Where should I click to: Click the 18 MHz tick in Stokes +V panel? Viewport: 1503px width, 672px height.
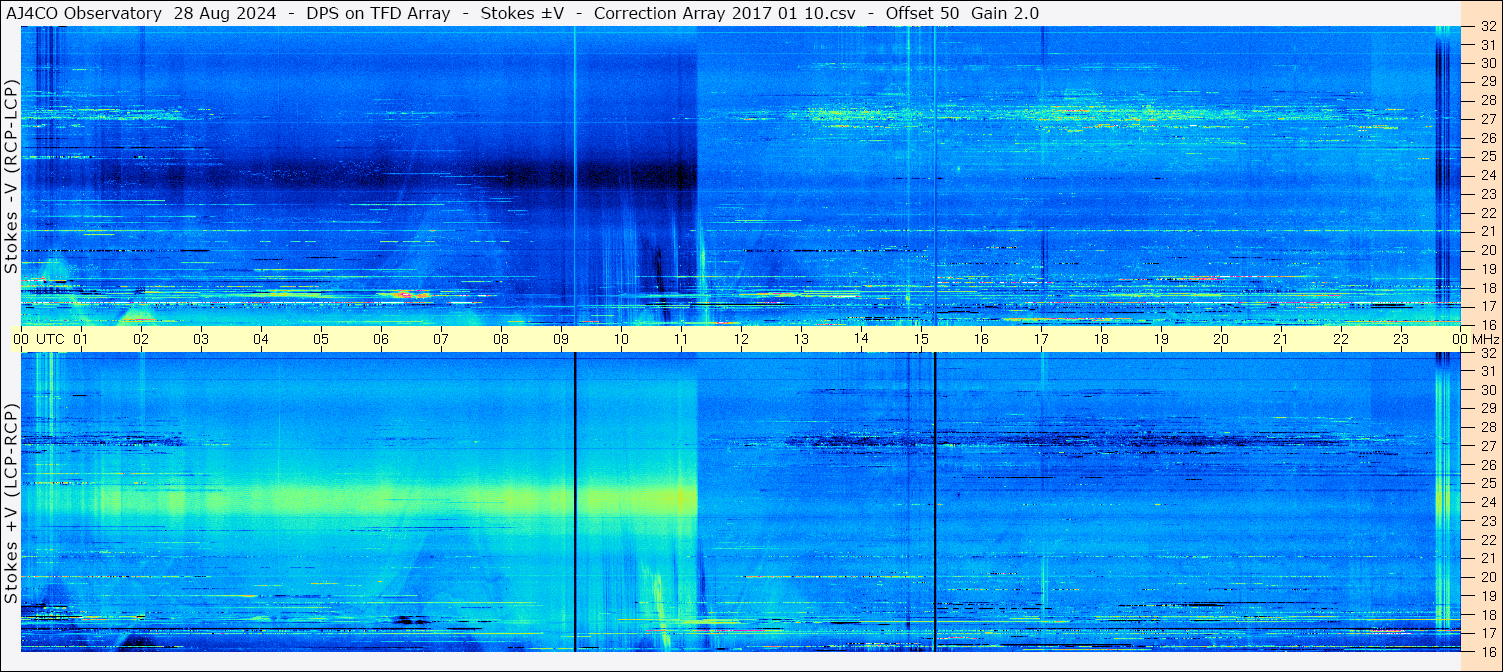1487,615
